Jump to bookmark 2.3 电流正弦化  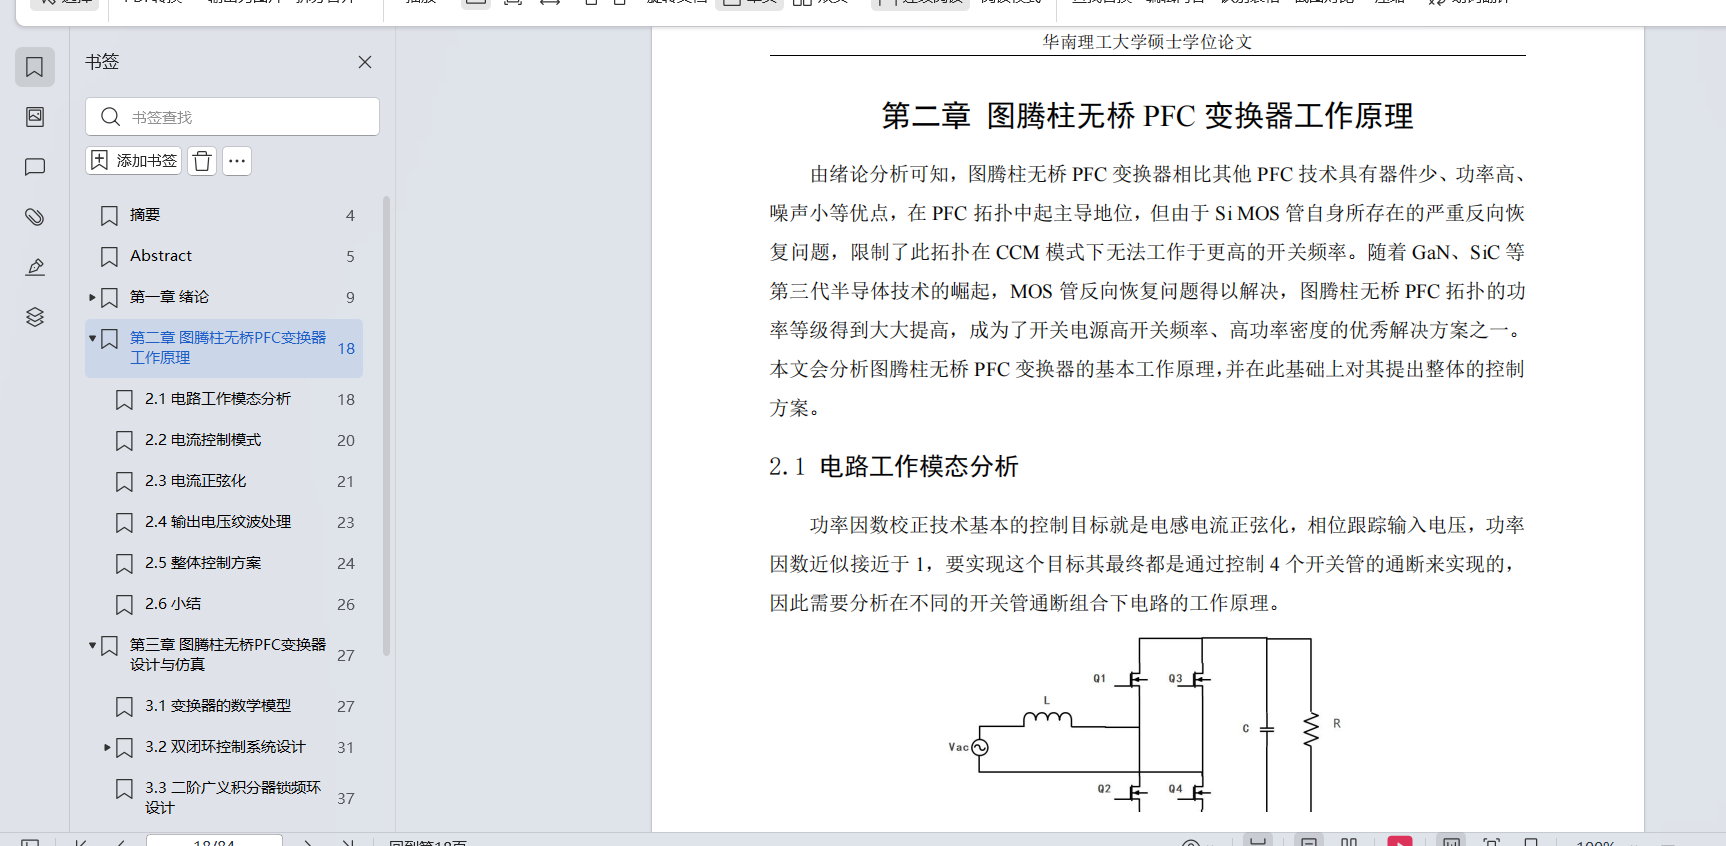196,481
